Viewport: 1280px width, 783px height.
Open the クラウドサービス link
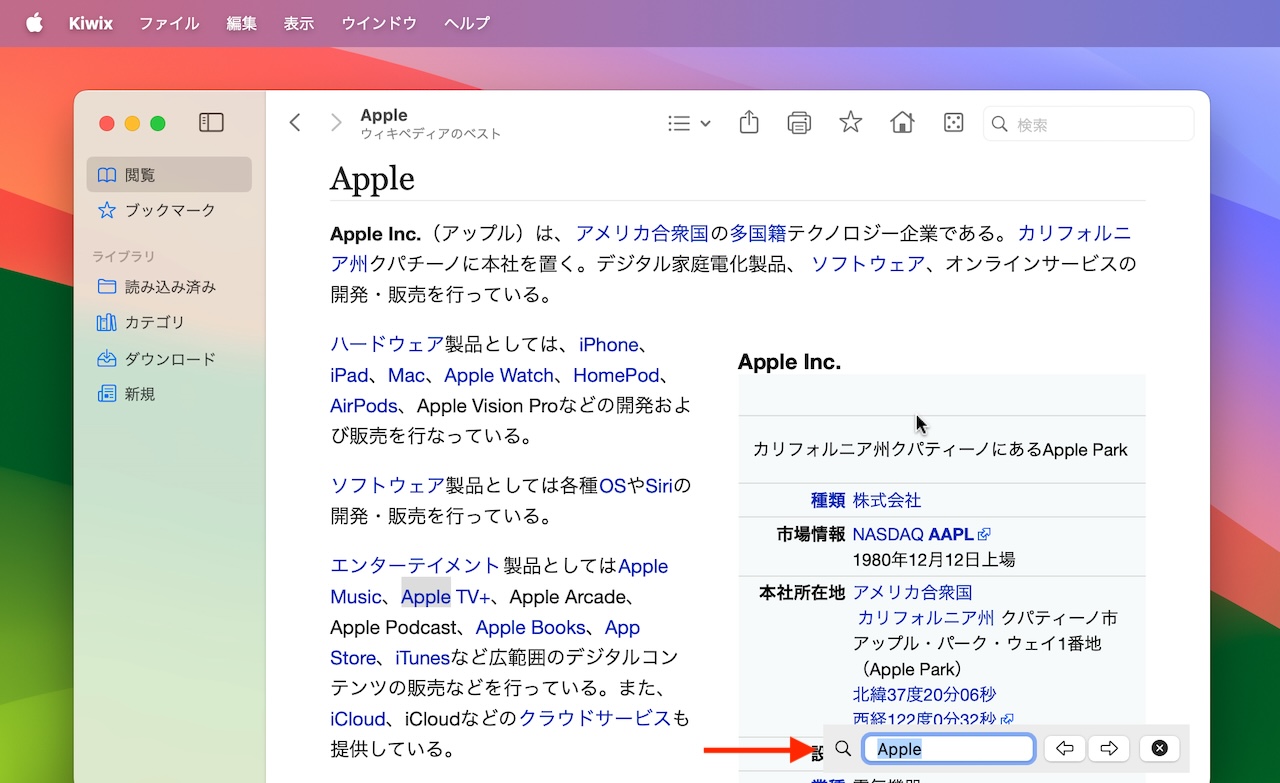click(595, 719)
